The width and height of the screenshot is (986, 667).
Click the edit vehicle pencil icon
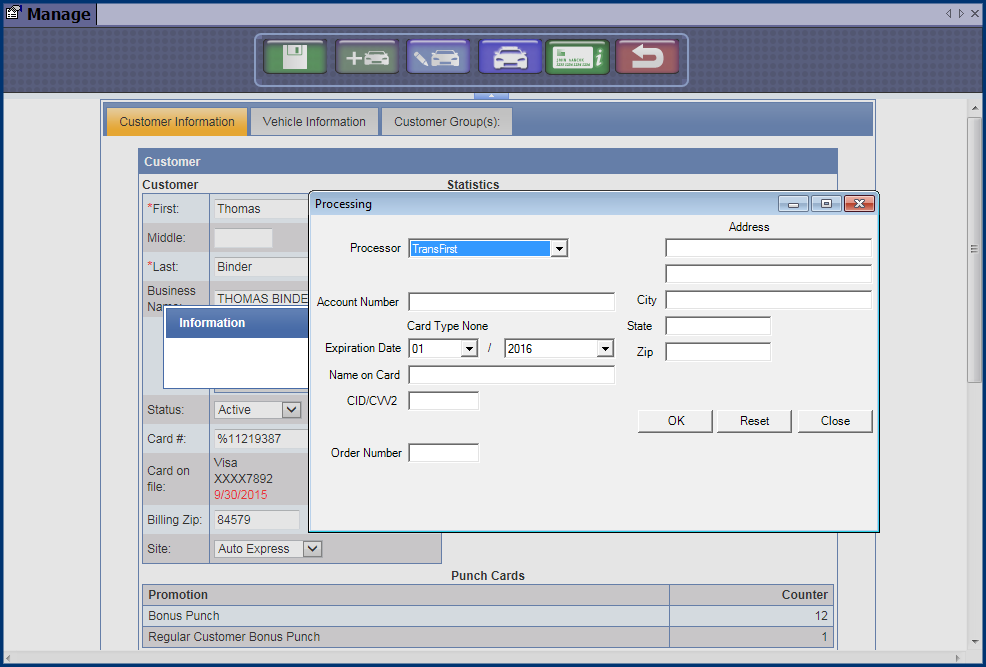pyautogui.click(x=438, y=58)
